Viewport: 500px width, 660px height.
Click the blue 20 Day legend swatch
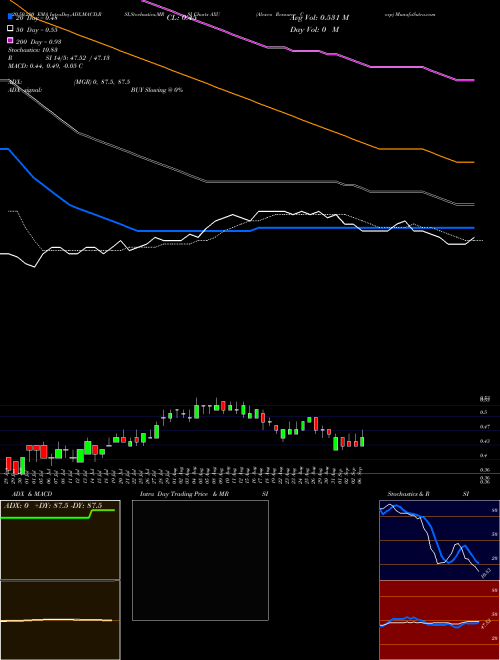10,17
